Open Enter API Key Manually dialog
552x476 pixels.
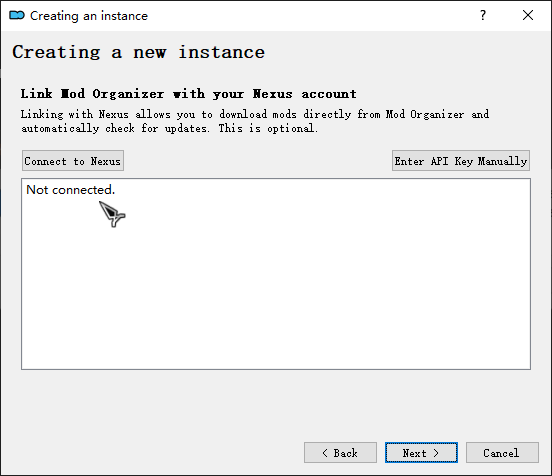pos(461,161)
